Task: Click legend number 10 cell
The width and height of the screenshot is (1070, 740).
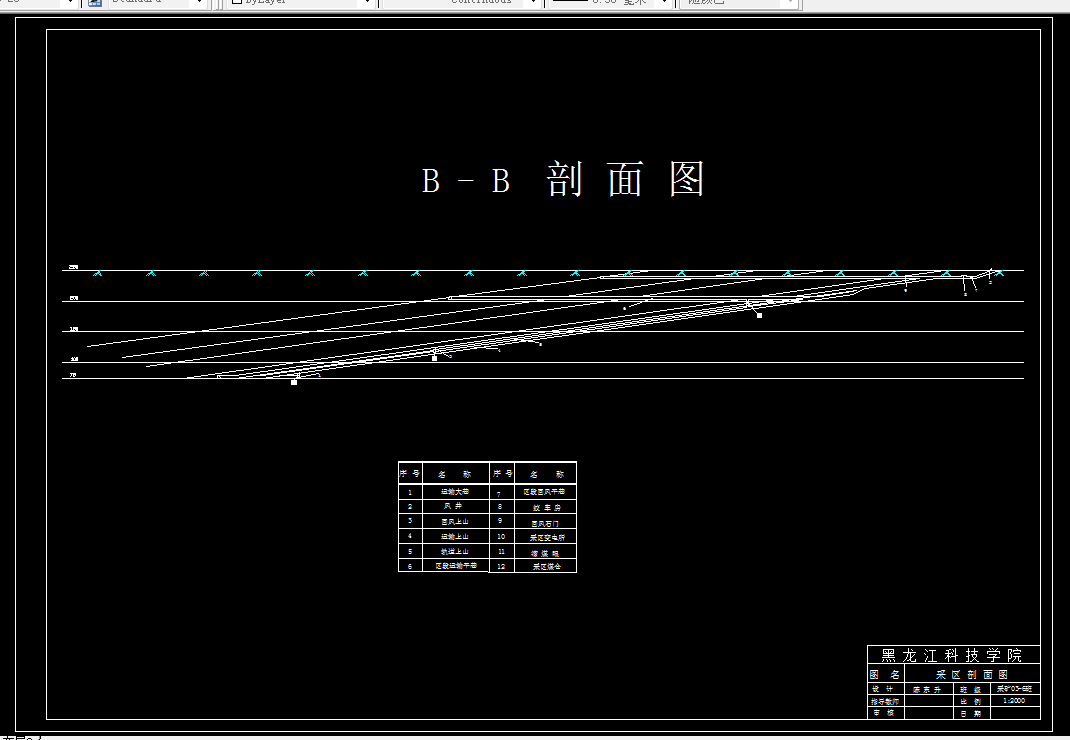Action: [501, 537]
